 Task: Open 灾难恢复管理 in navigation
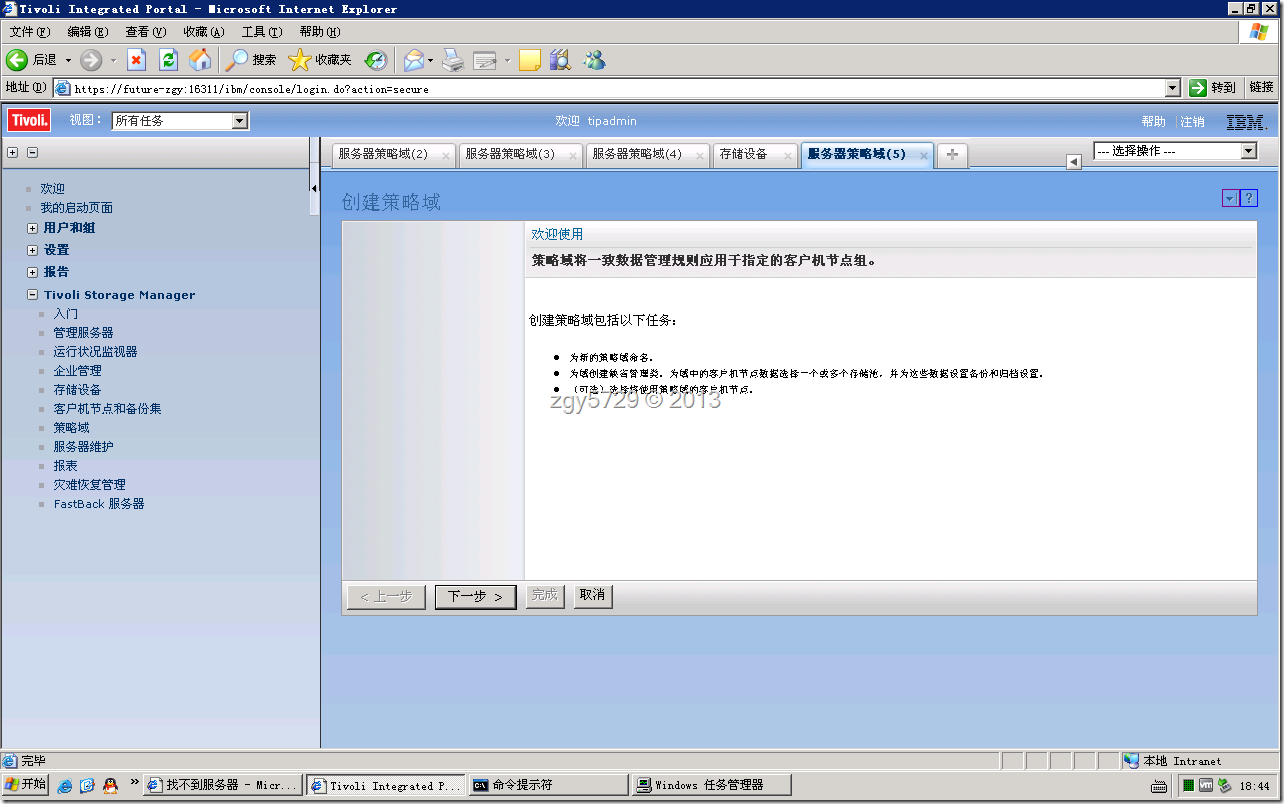pyautogui.click(x=90, y=485)
